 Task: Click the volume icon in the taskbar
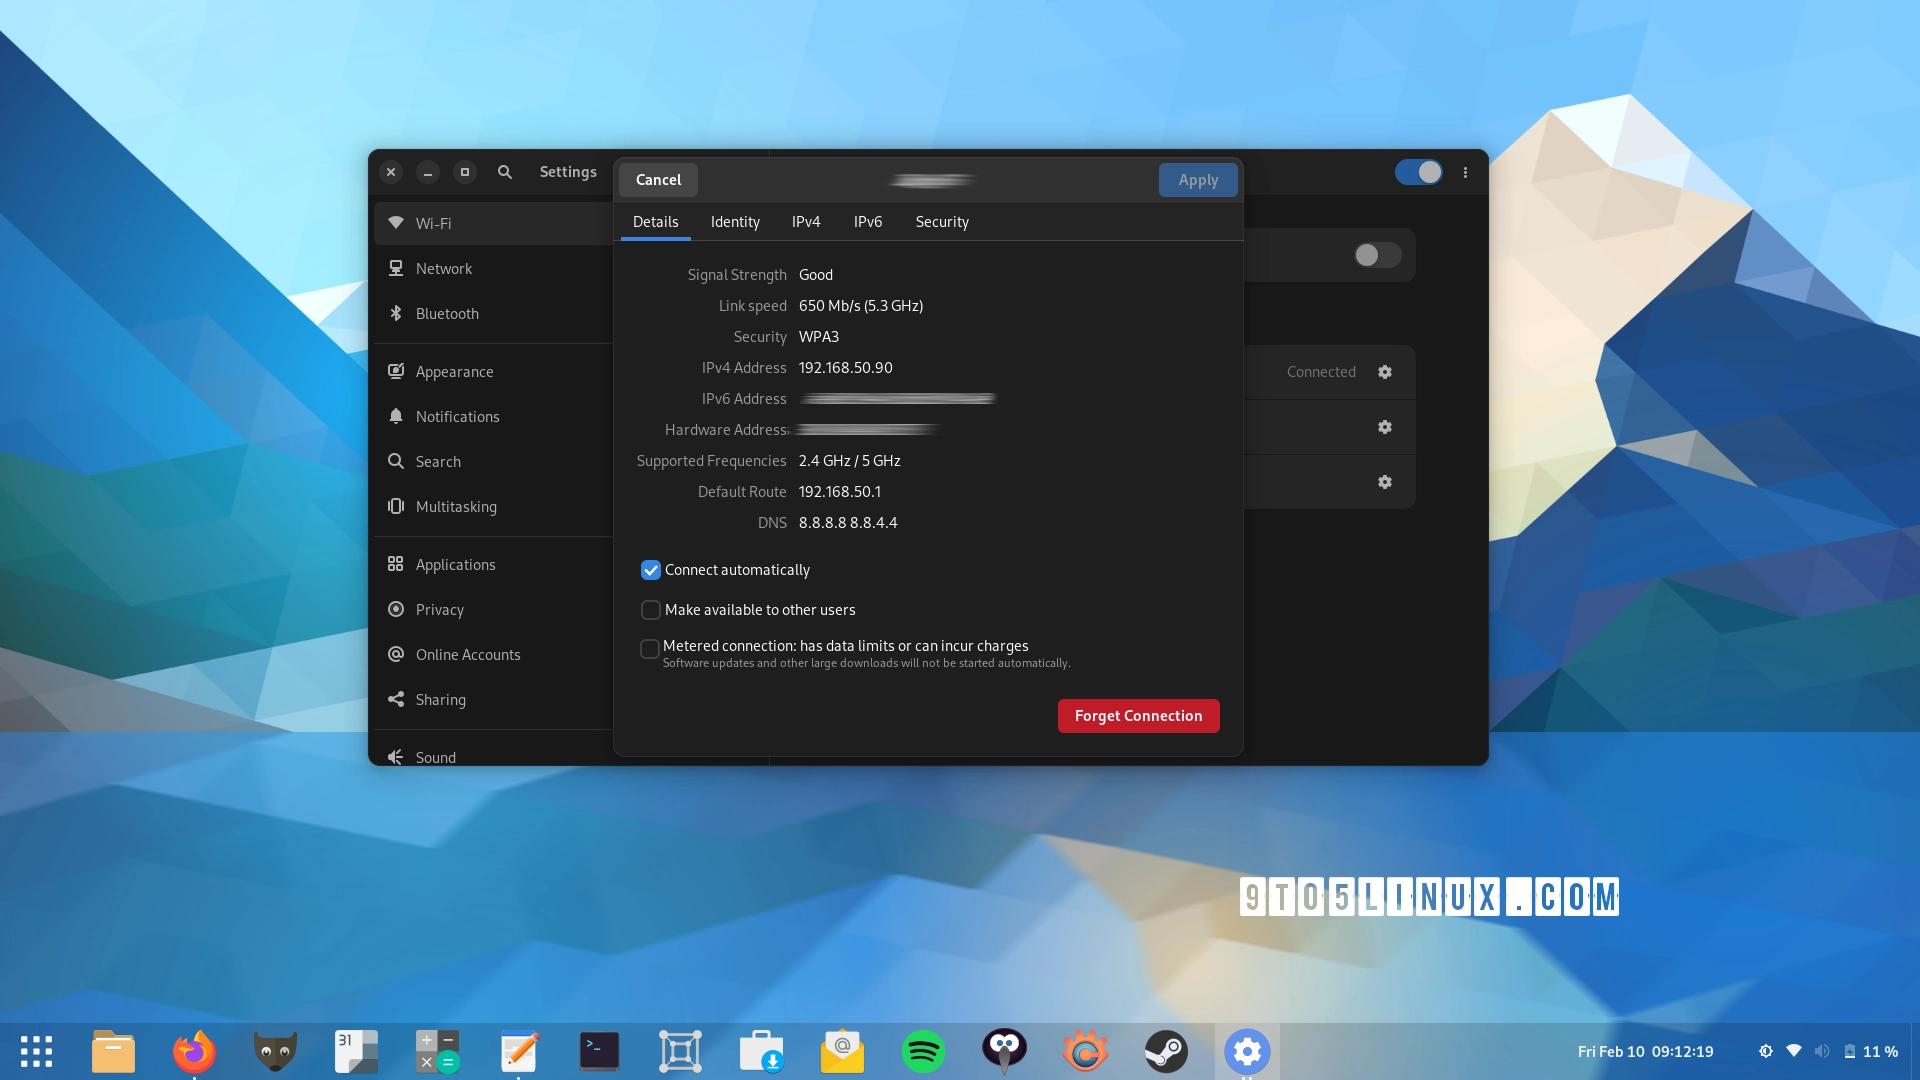click(x=1822, y=1051)
